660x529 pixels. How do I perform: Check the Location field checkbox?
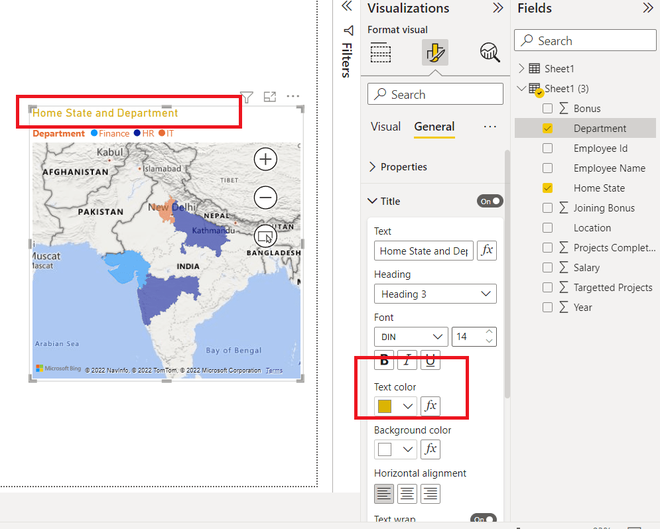pyautogui.click(x=547, y=228)
